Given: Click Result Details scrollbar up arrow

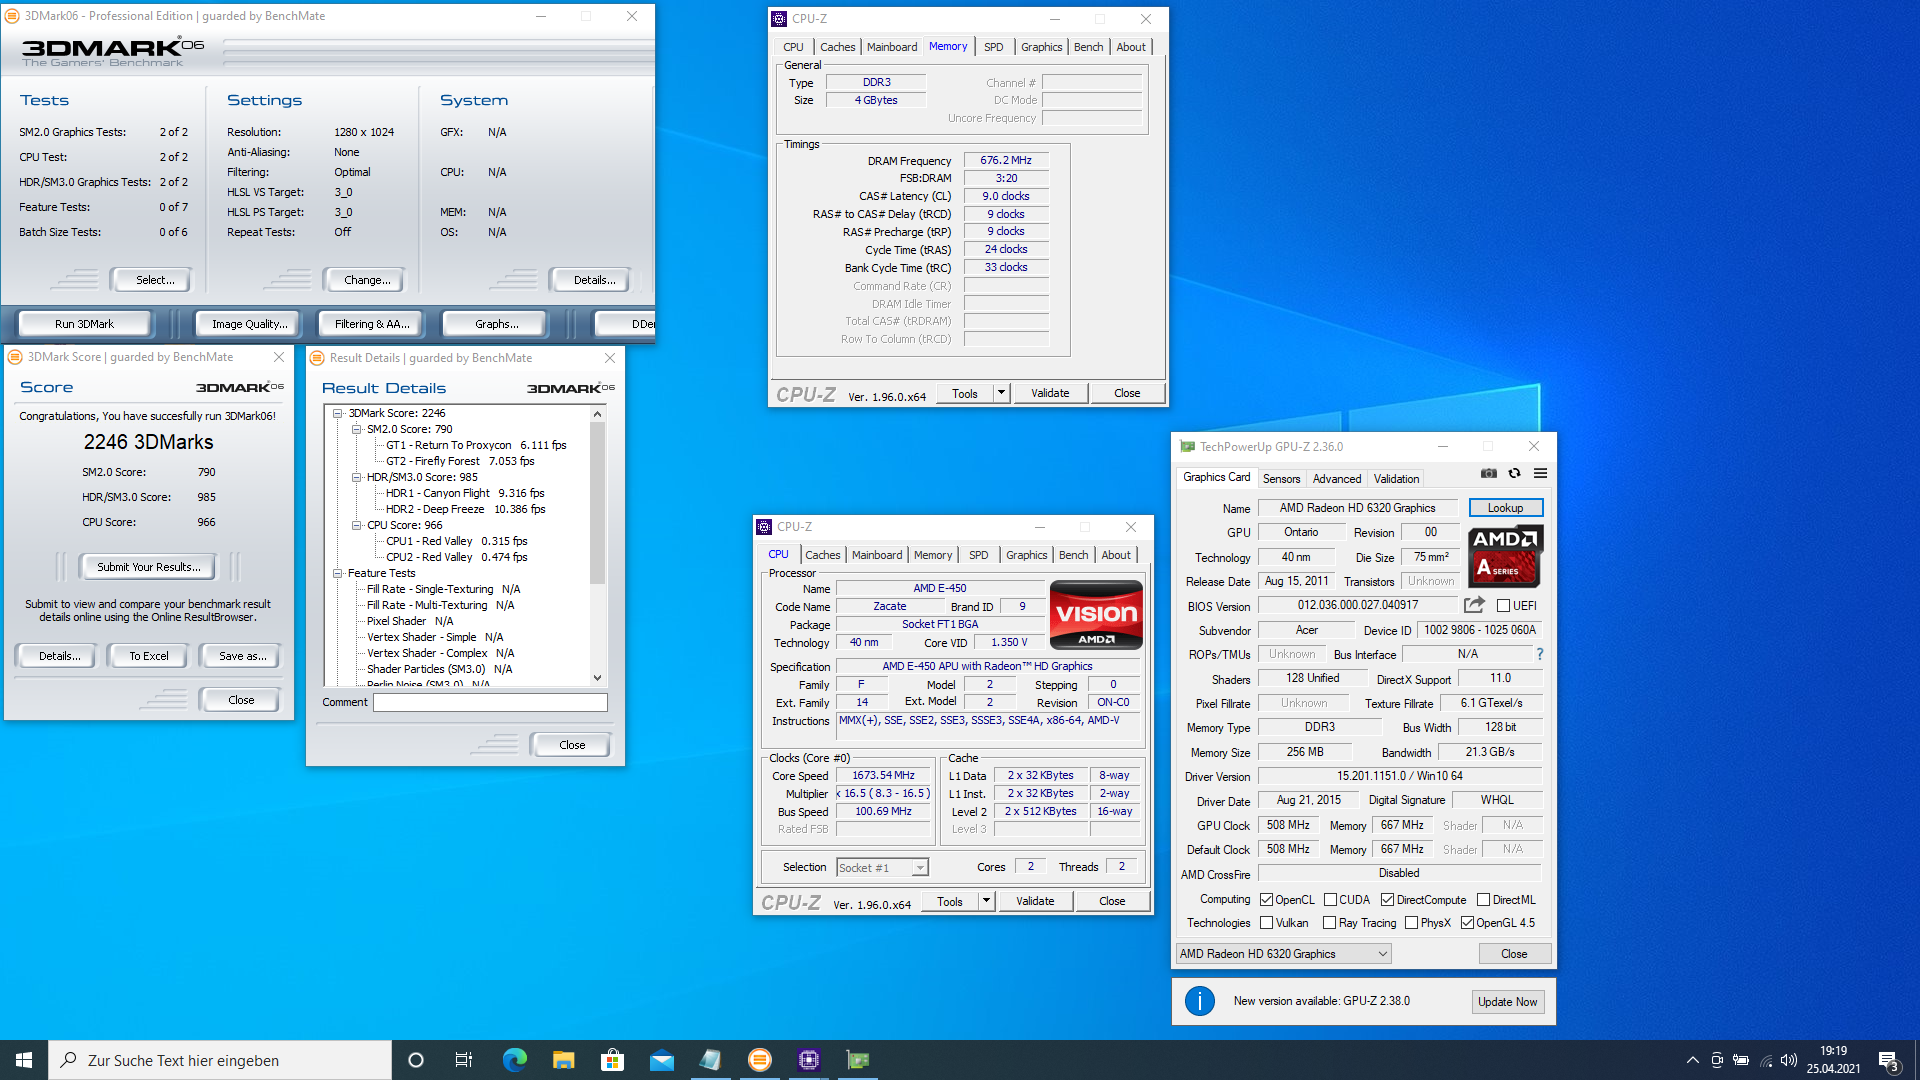Looking at the screenshot, I should 597,414.
